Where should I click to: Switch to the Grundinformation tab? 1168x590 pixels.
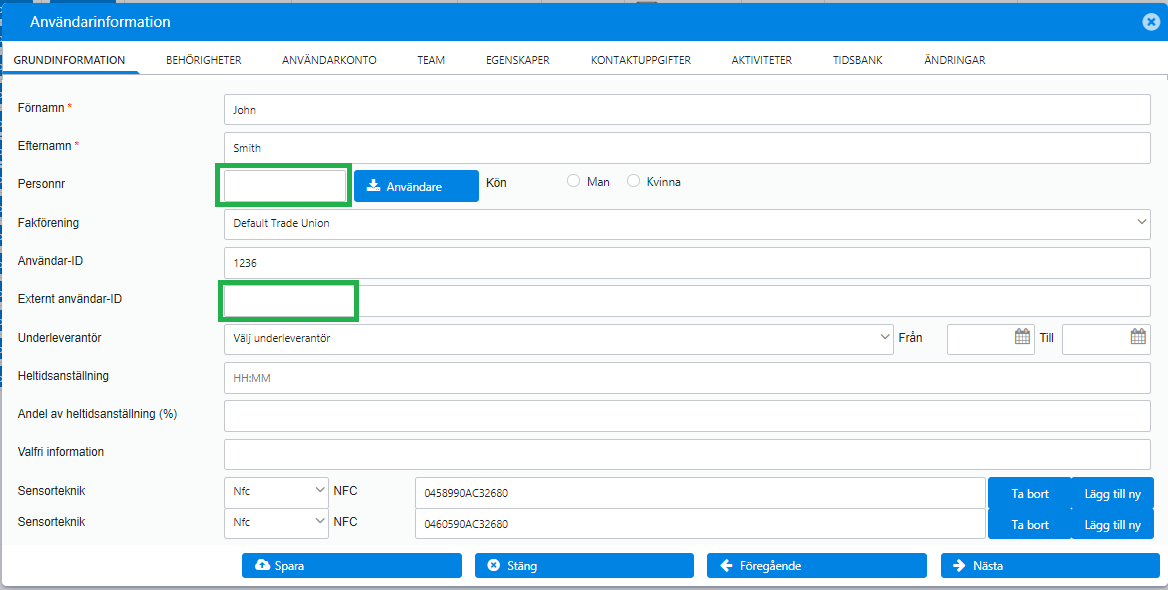pyautogui.click(x=69, y=60)
